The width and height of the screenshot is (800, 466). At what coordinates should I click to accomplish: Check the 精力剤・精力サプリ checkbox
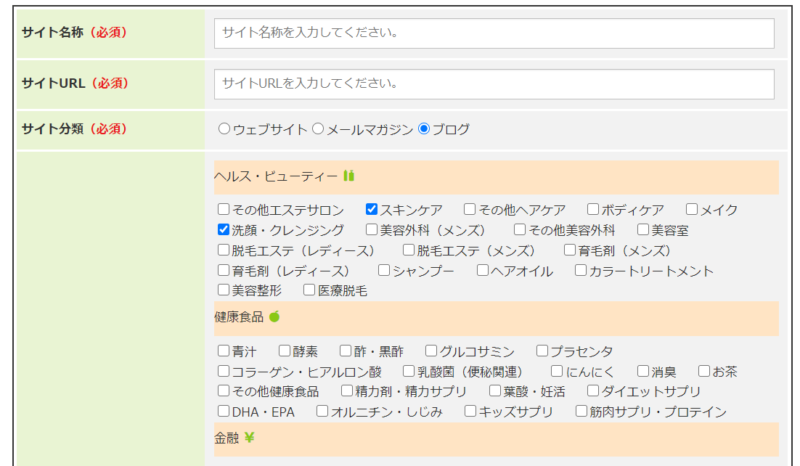(x=347, y=390)
